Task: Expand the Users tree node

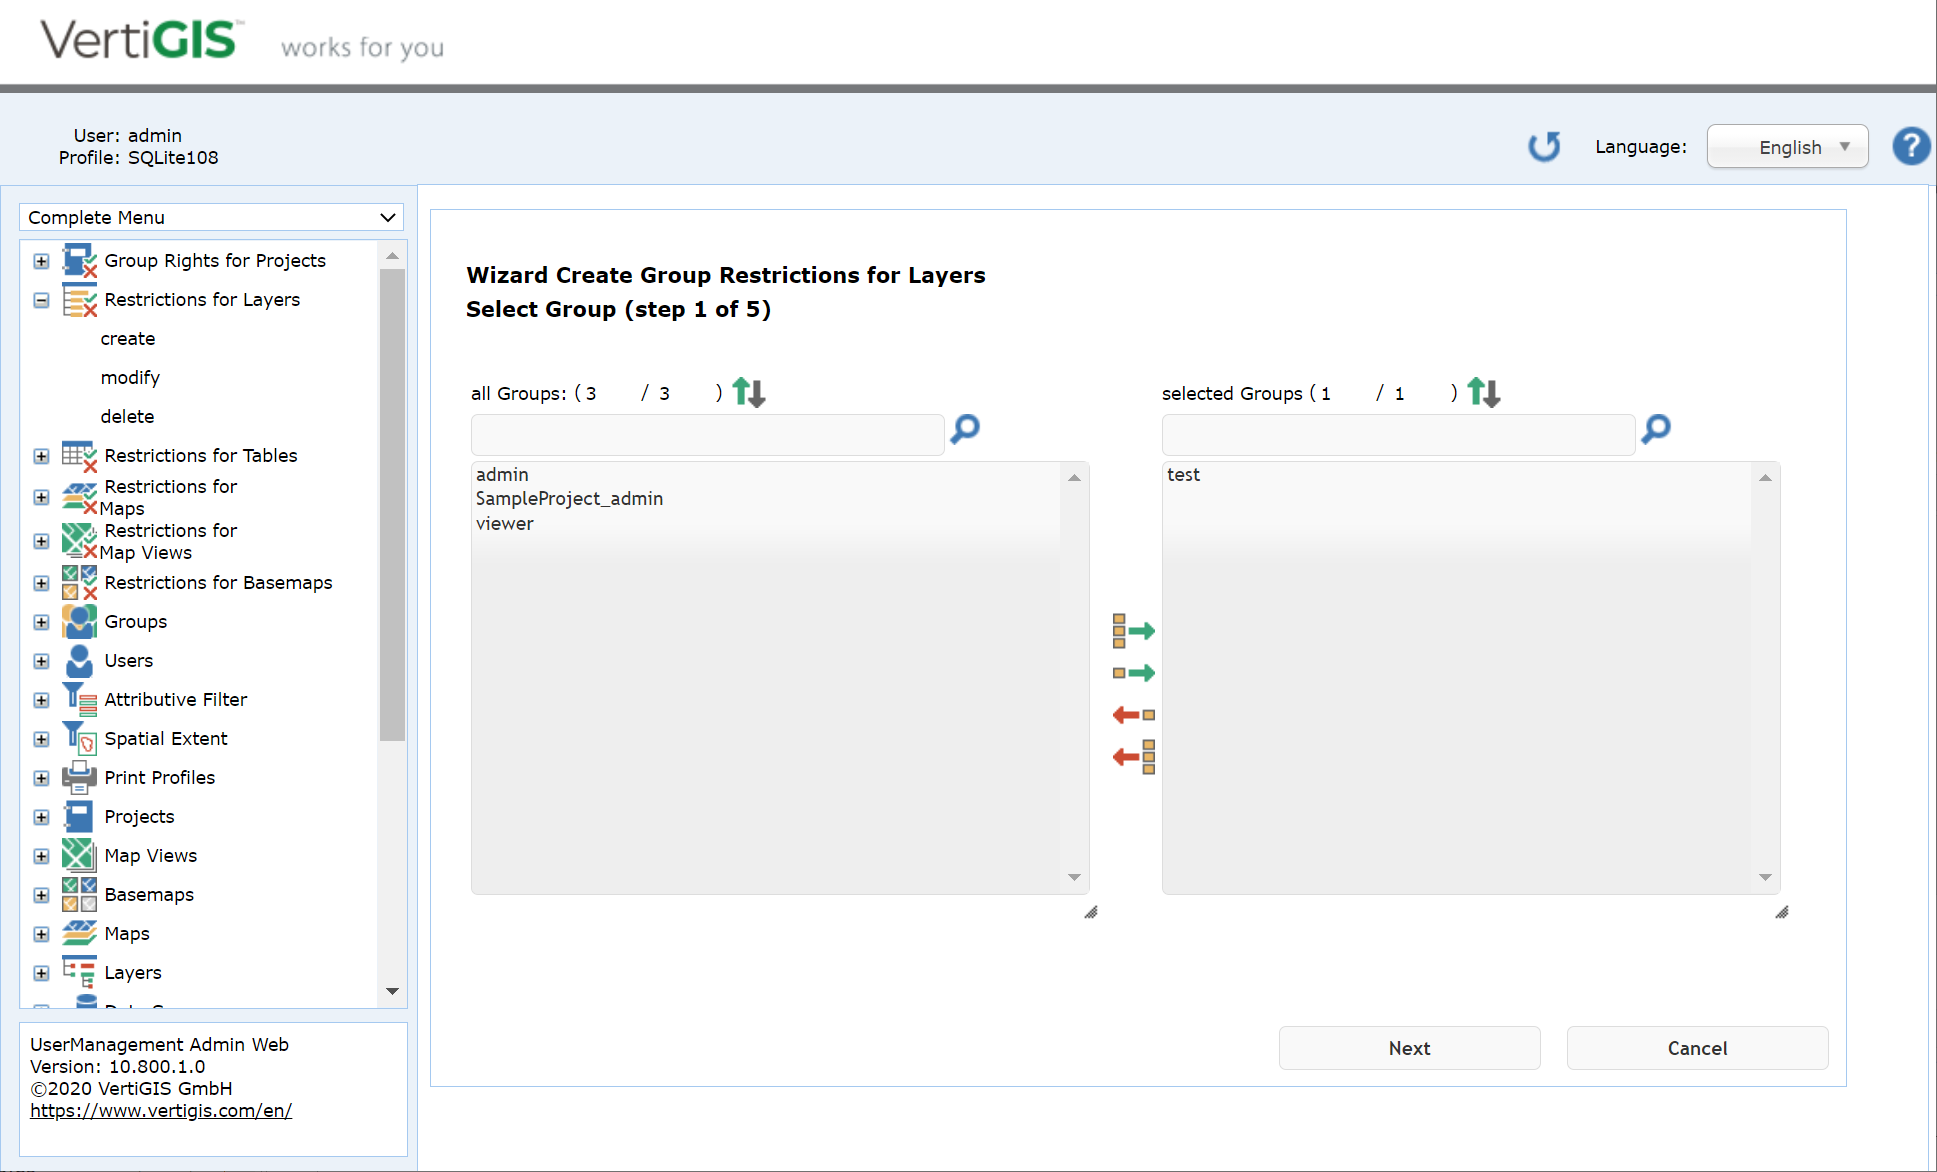Action: (40, 661)
